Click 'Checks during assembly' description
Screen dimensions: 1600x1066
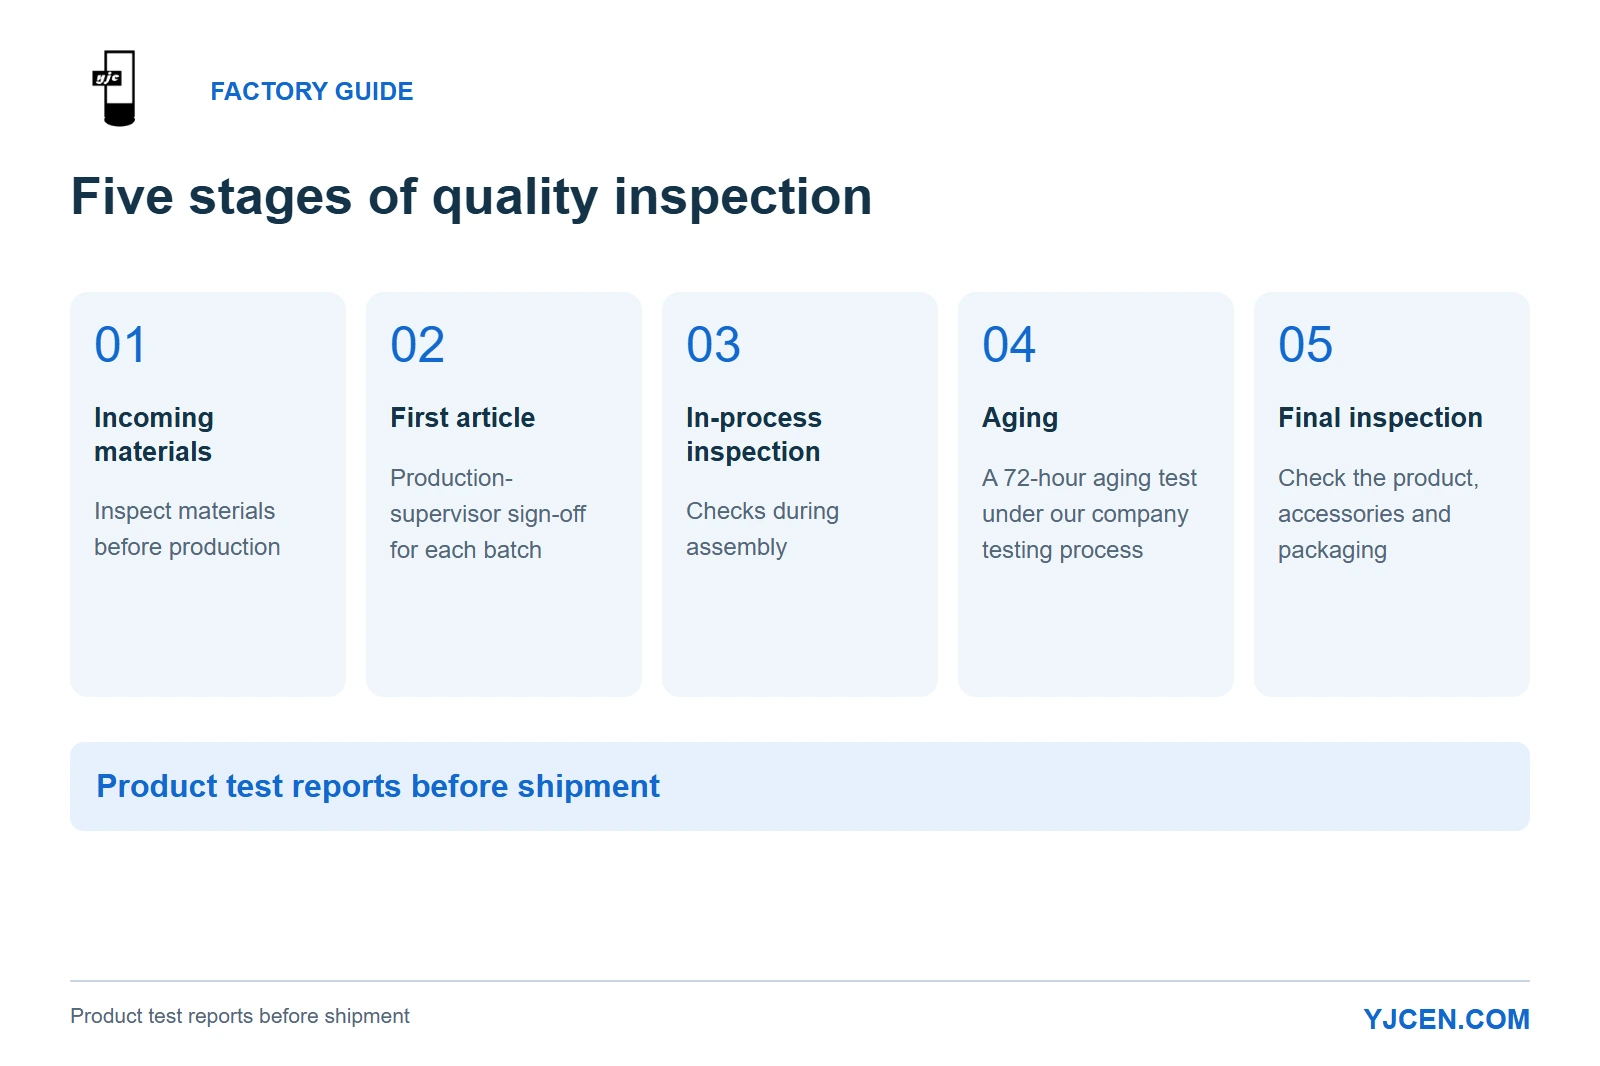pyautogui.click(x=762, y=529)
